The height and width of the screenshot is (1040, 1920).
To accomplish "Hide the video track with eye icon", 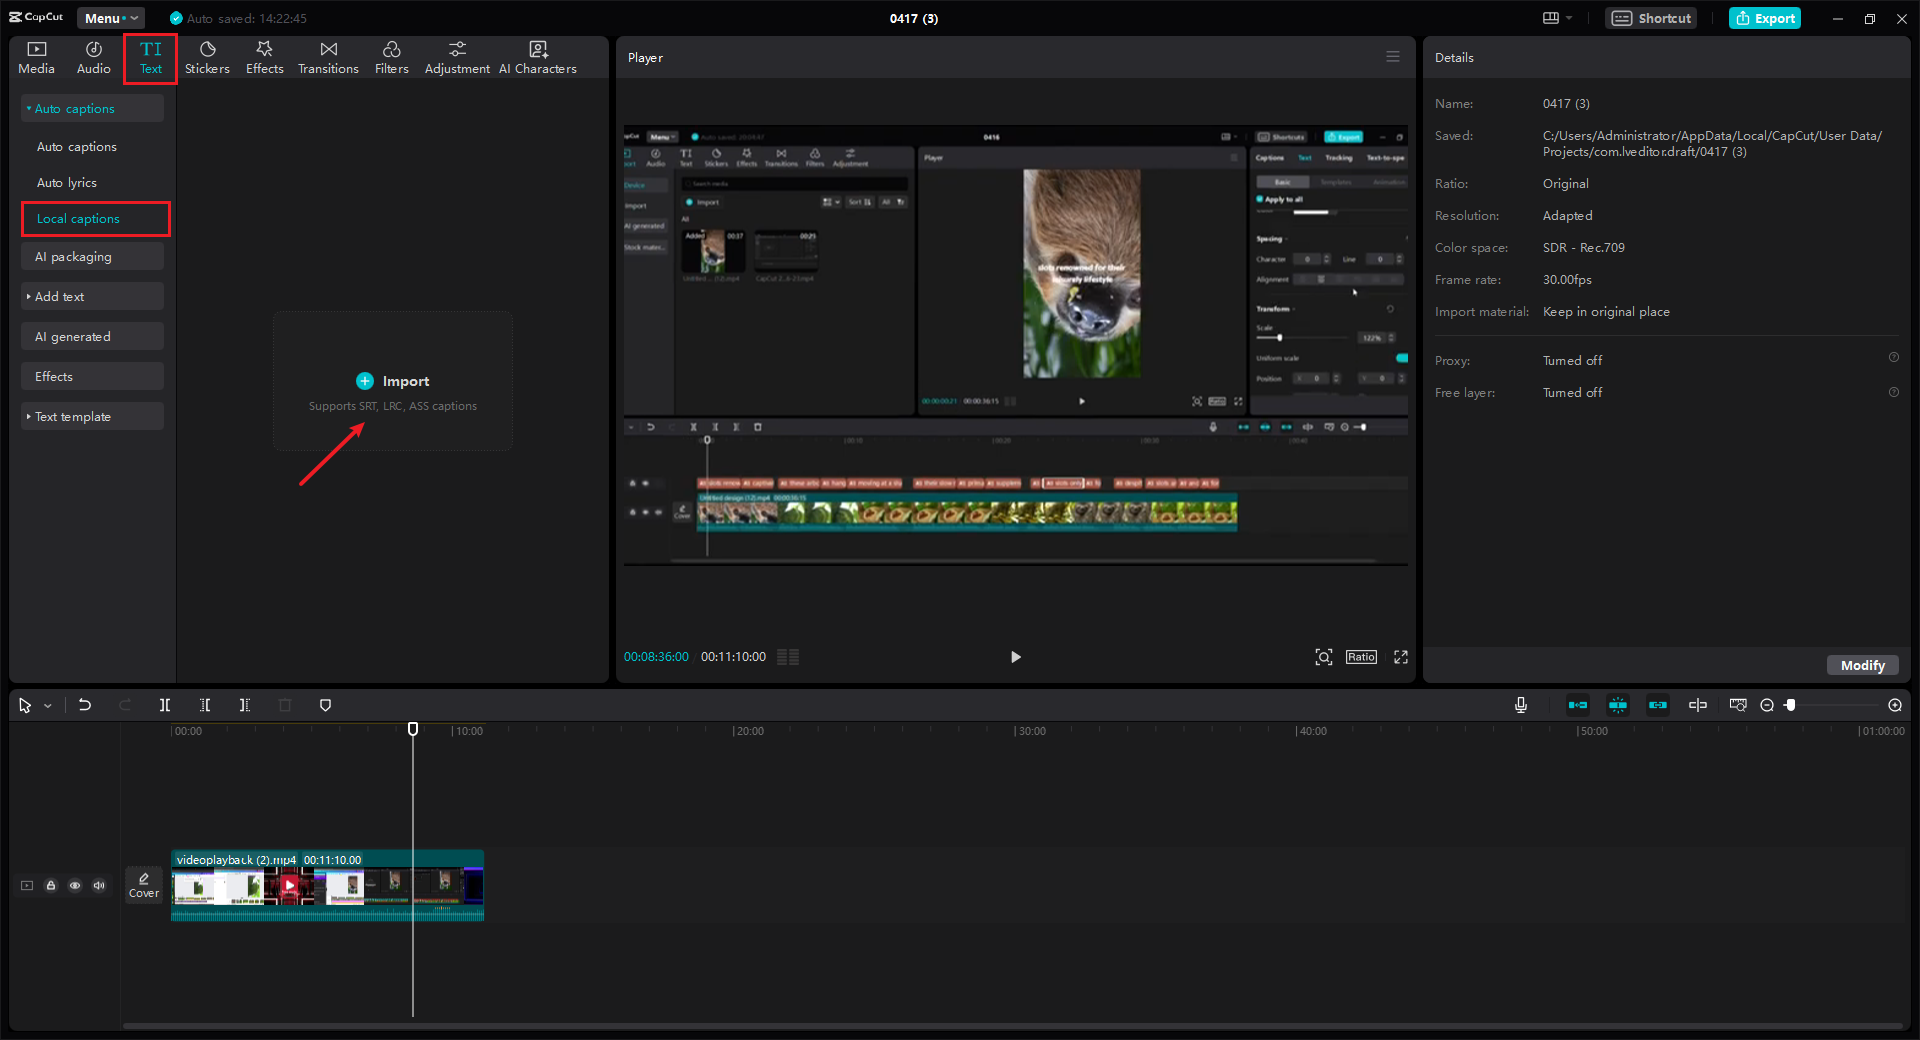I will pyautogui.click(x=75, y=885).
